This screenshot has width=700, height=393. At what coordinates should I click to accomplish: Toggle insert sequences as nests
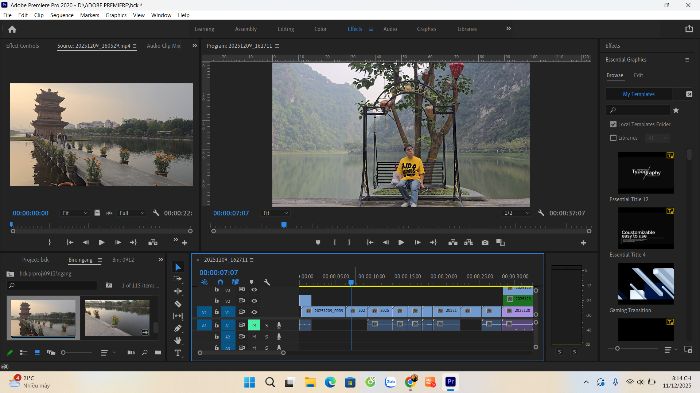[x=204, y=282]
